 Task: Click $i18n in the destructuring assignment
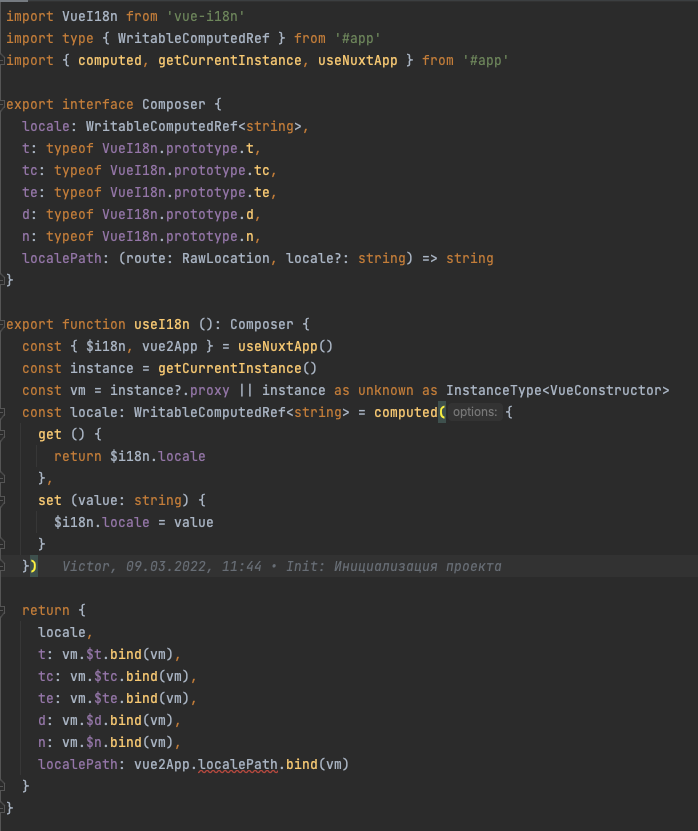pyautogui.click(x=106, y=346)
